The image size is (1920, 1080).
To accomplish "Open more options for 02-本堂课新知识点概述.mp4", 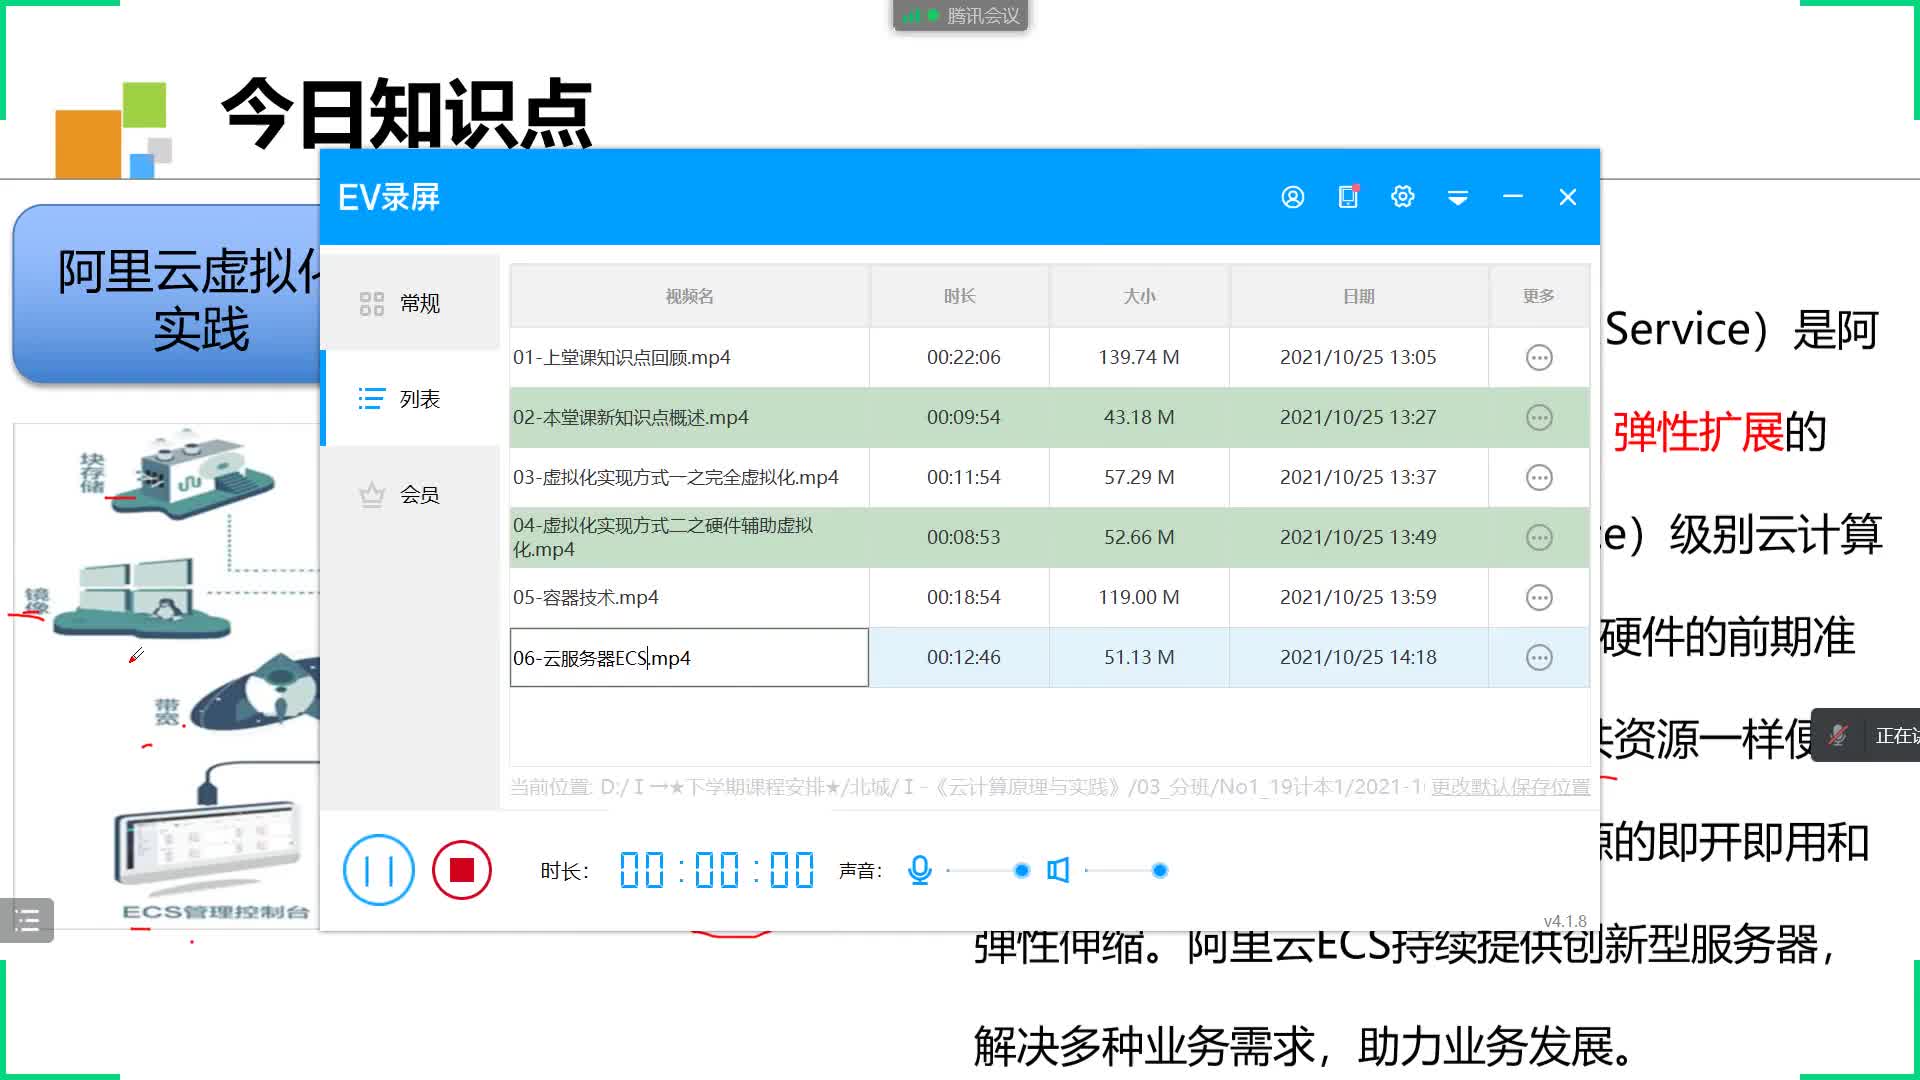I will [x=1539, y=417].
